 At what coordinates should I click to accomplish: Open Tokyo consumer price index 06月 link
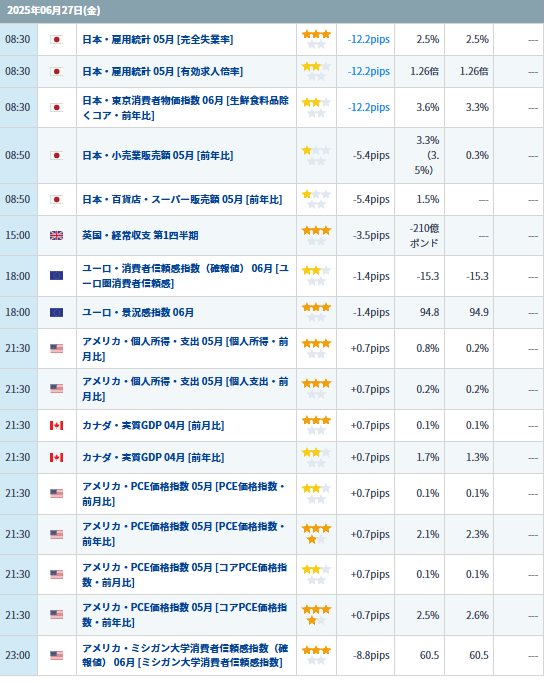click(185, 108)
